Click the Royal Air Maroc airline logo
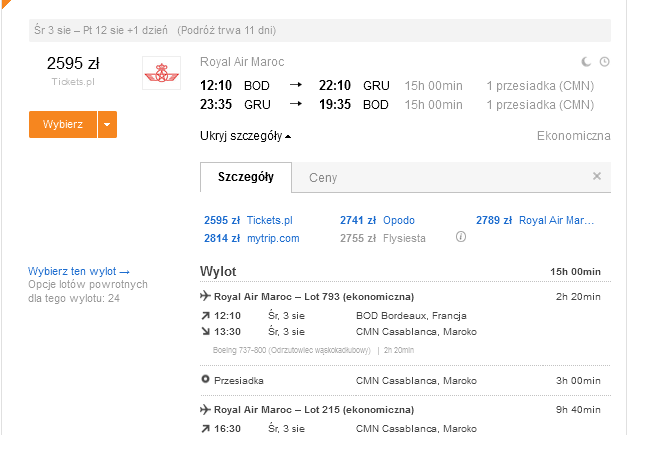This screenshot has width=659, height=471. tap(161, 73)
